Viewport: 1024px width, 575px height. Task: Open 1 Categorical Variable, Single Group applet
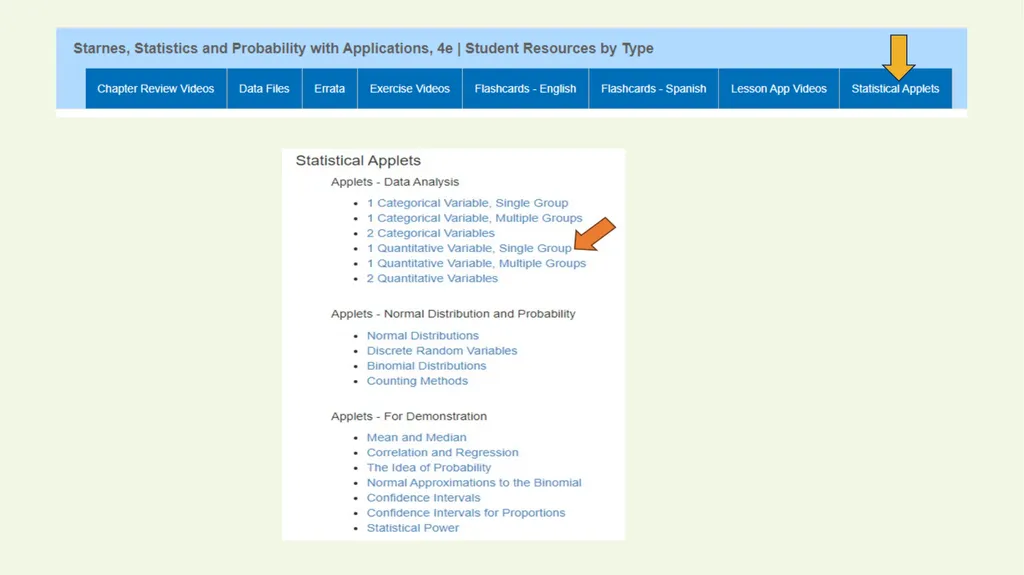pyautogui.click(x=467, y=203)
